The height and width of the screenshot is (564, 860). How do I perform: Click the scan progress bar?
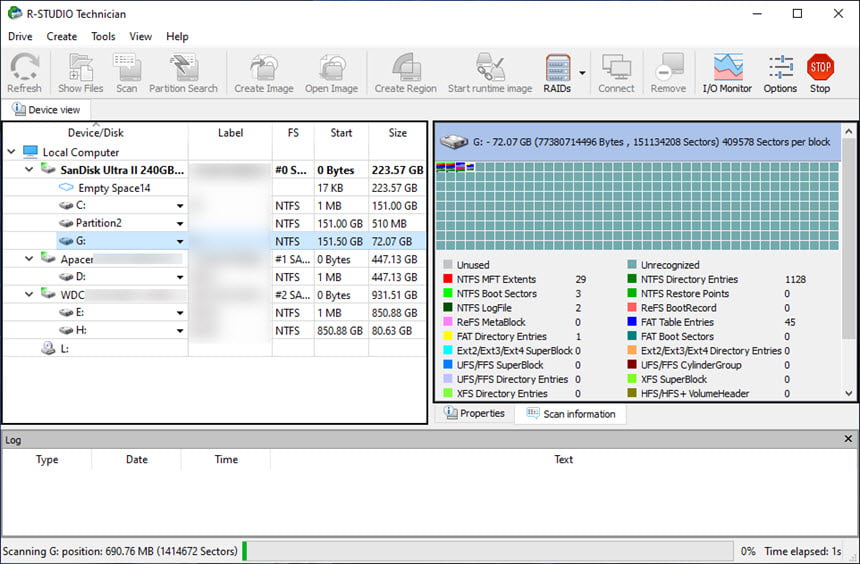coord(488,551)
